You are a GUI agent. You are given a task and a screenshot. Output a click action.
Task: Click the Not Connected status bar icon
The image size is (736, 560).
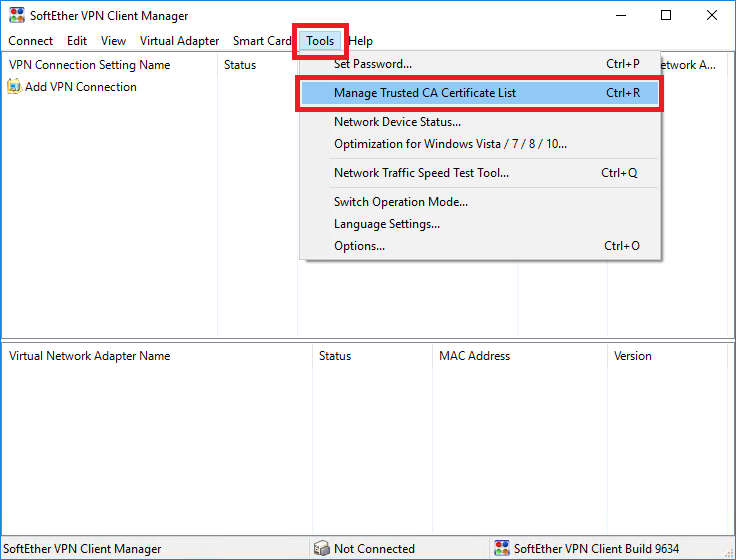point(322,548)
